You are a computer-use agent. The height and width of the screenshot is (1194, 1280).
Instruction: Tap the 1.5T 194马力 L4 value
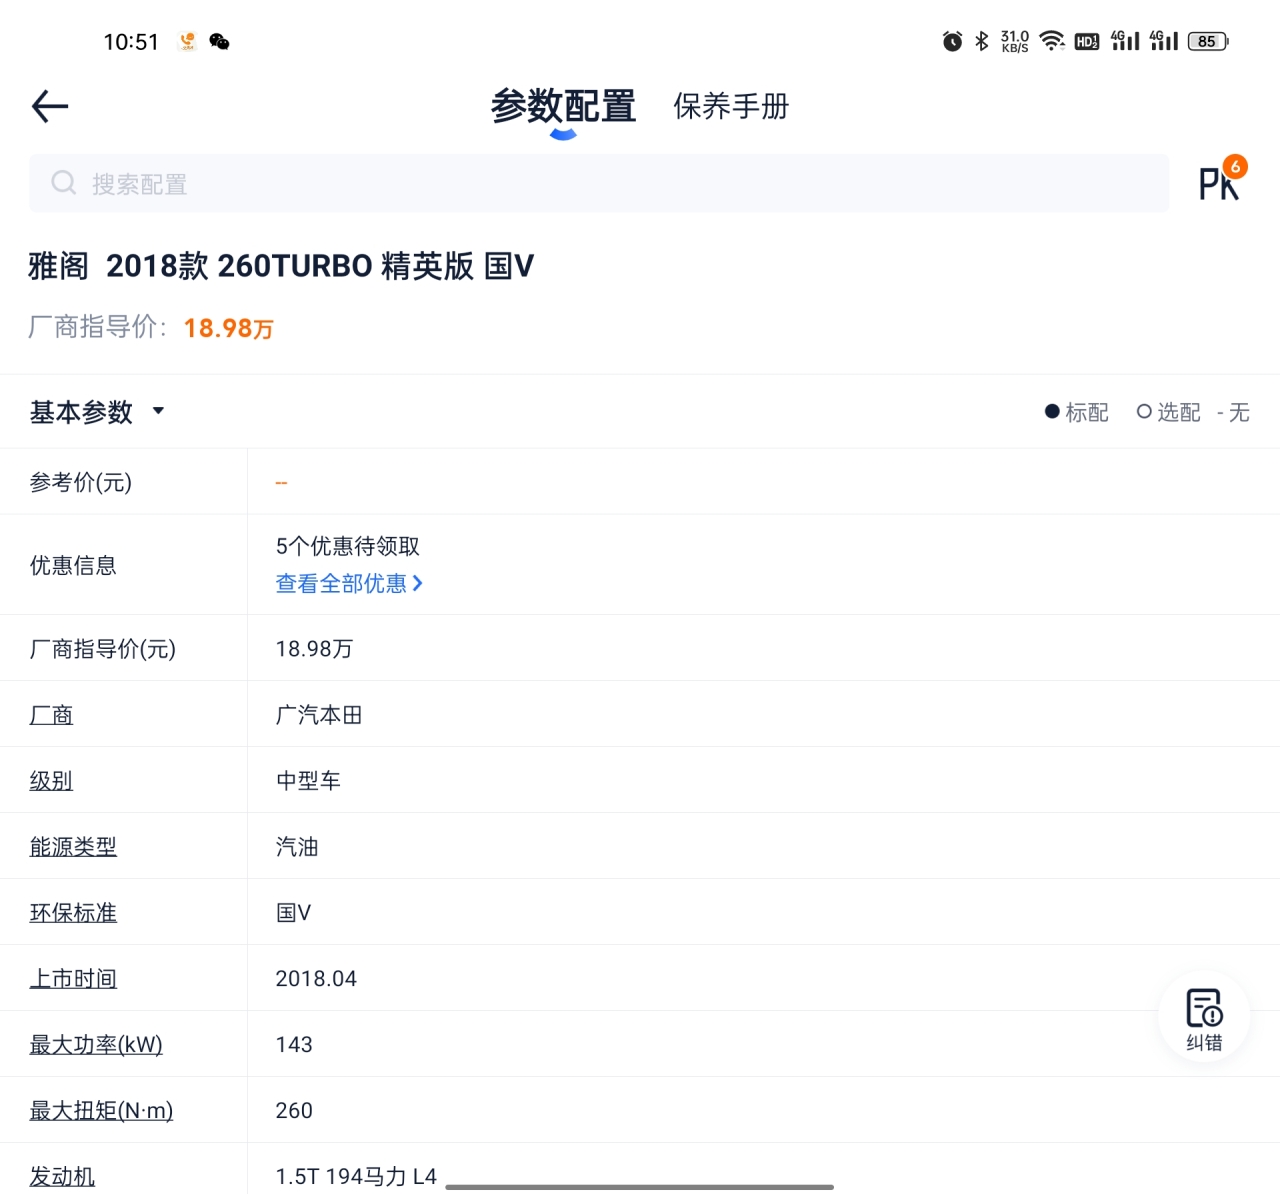pos(356,1177)
